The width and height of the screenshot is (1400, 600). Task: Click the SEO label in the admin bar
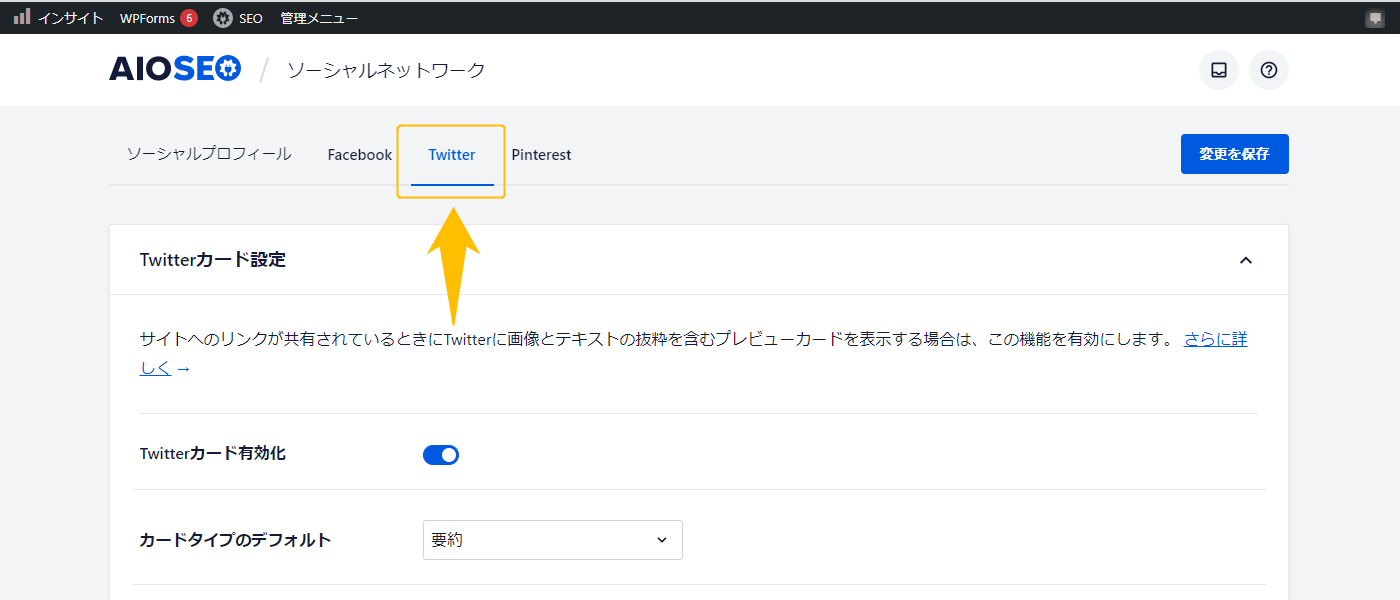(251, 18)
